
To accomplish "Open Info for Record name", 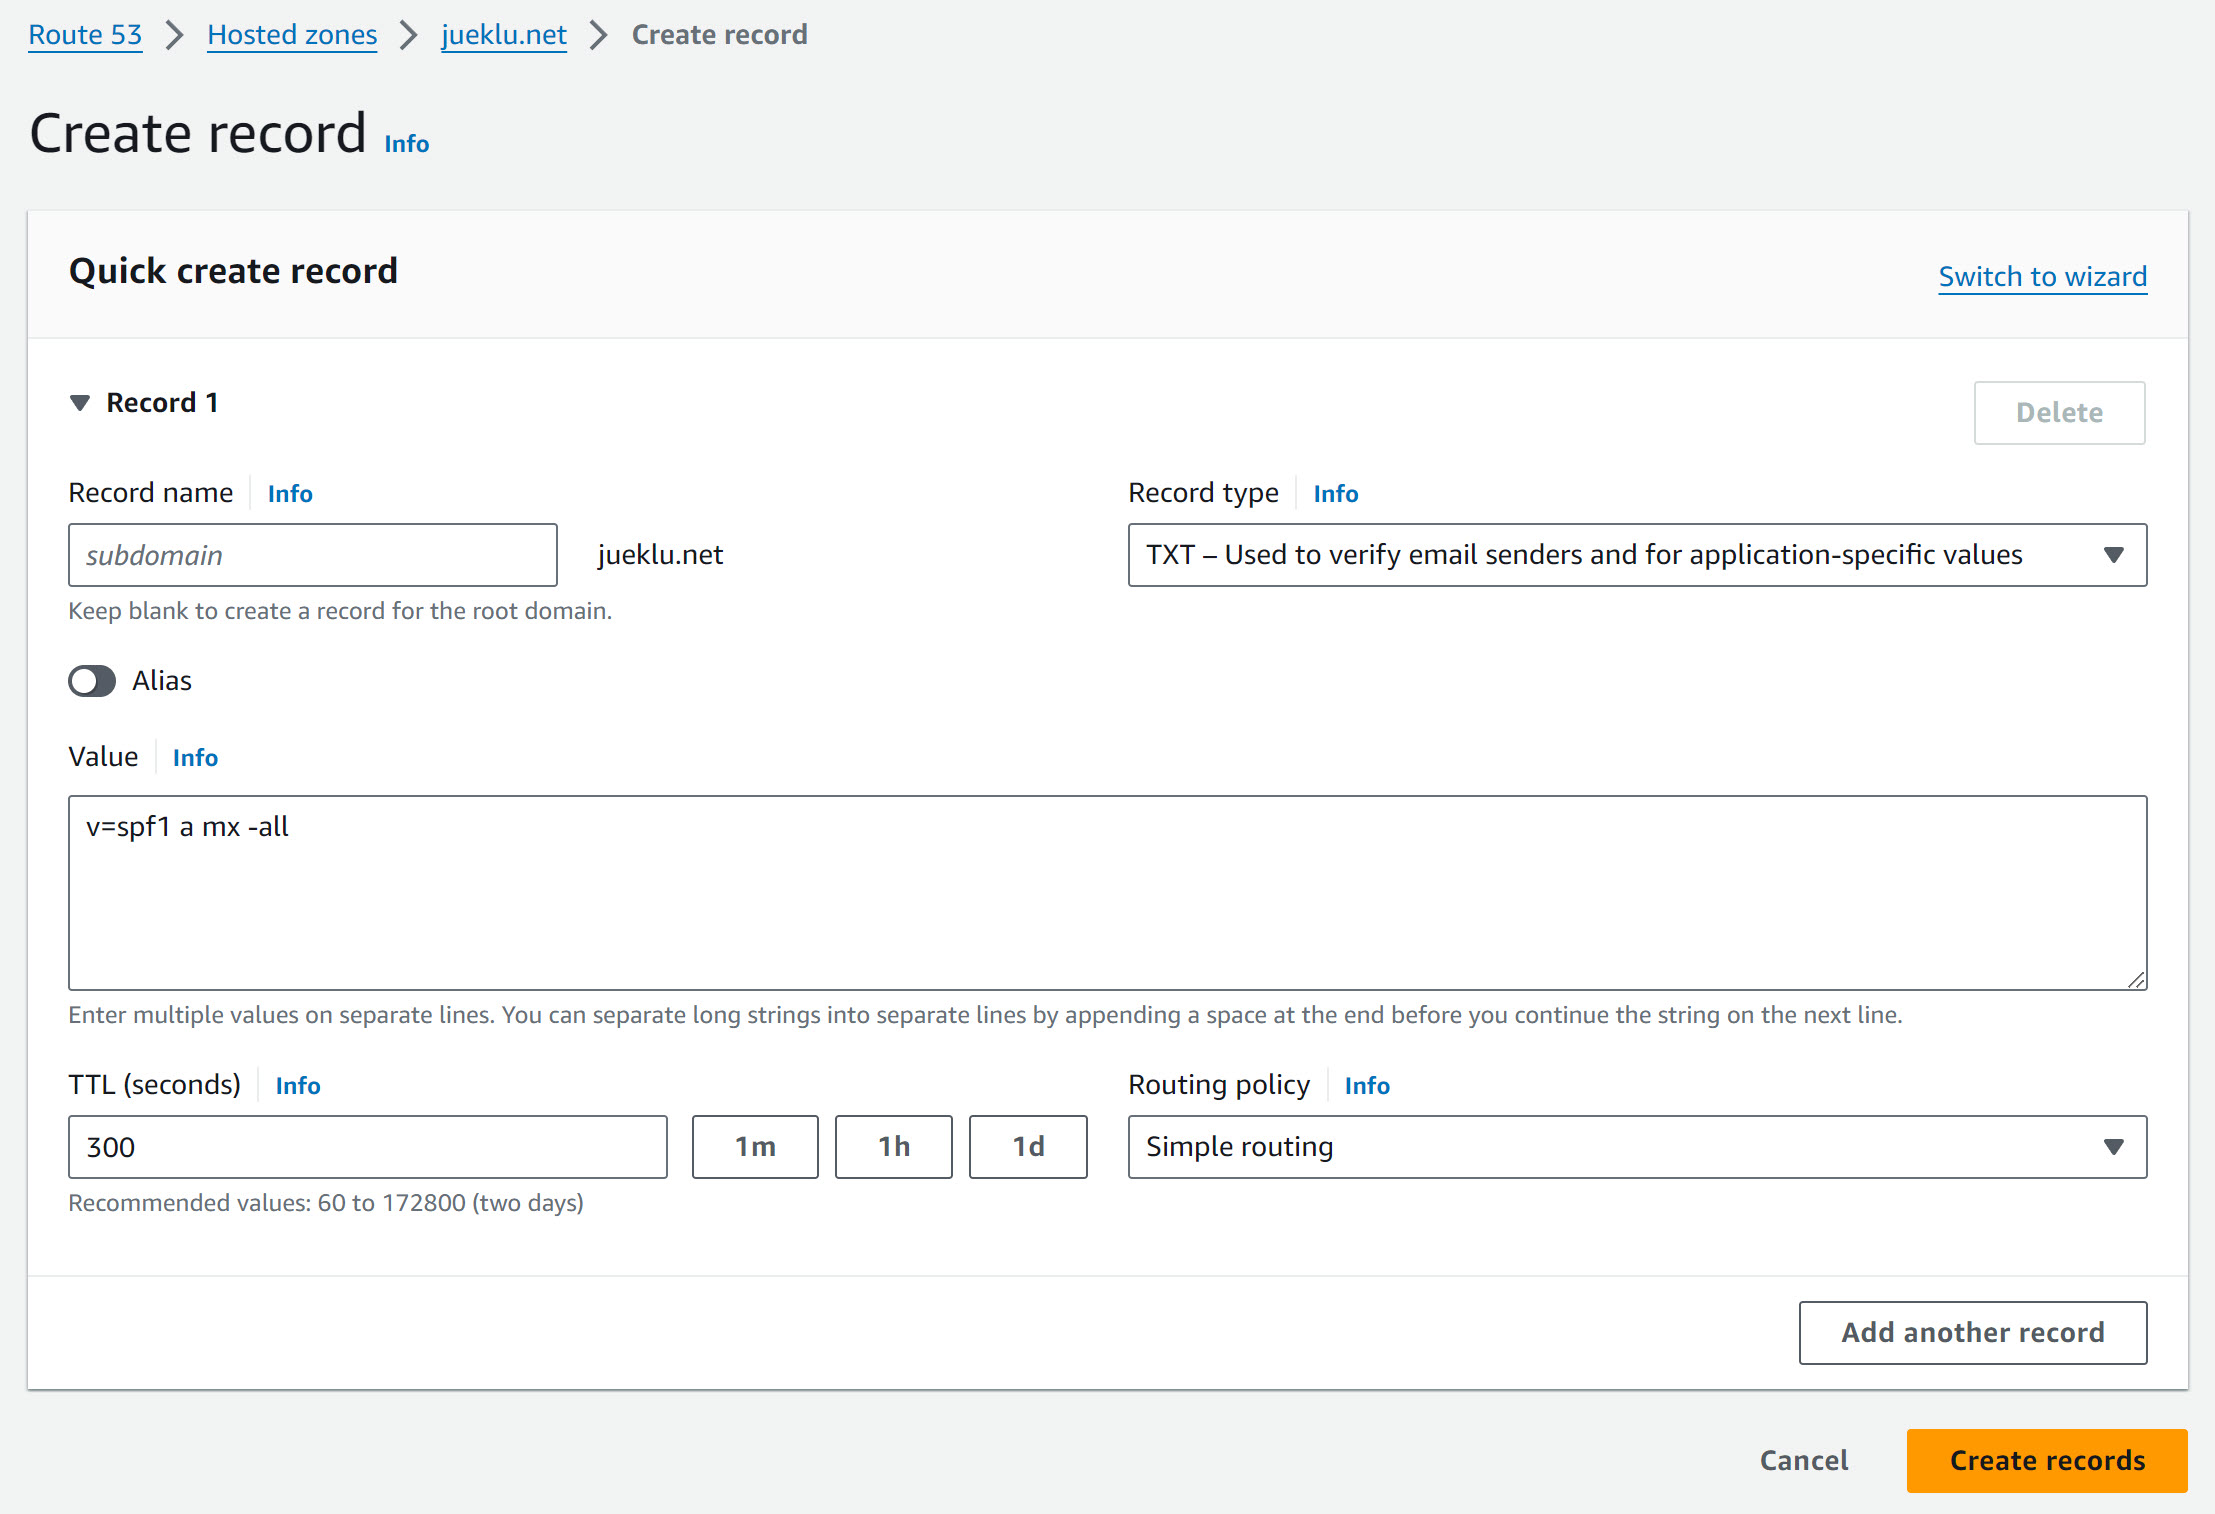I will coord(290,494).
